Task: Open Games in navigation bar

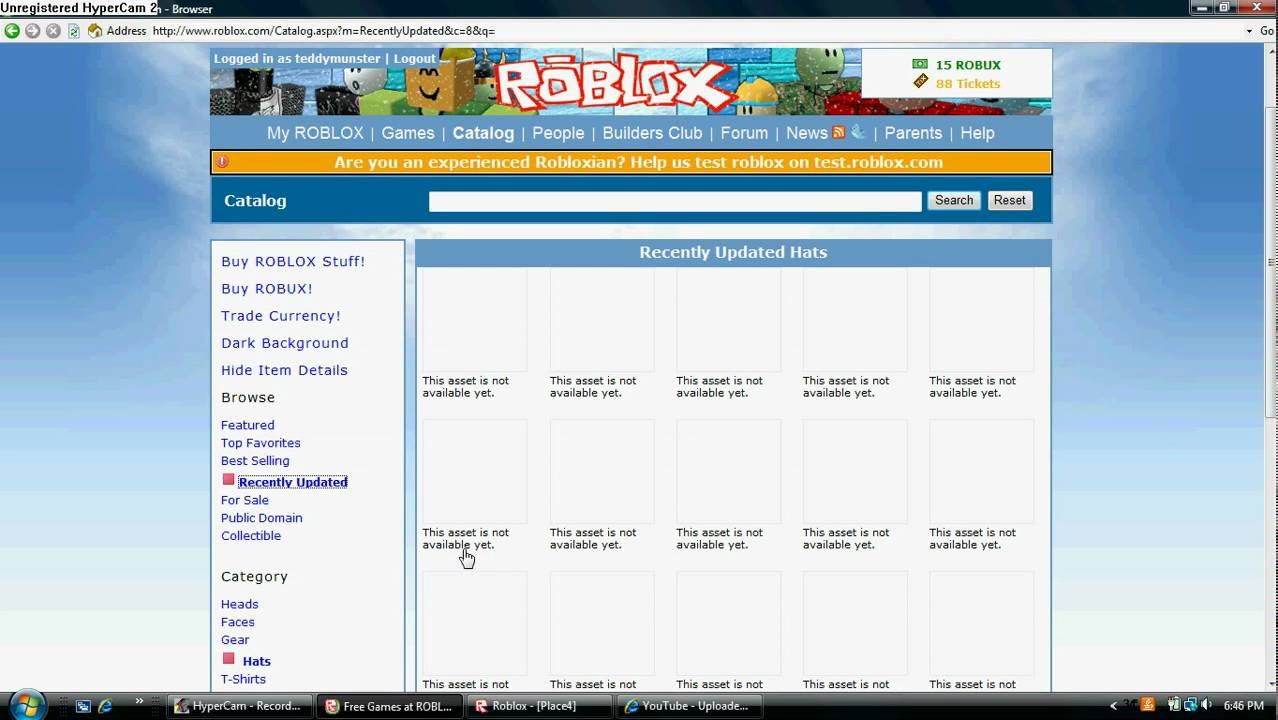Action: (408, 133)
